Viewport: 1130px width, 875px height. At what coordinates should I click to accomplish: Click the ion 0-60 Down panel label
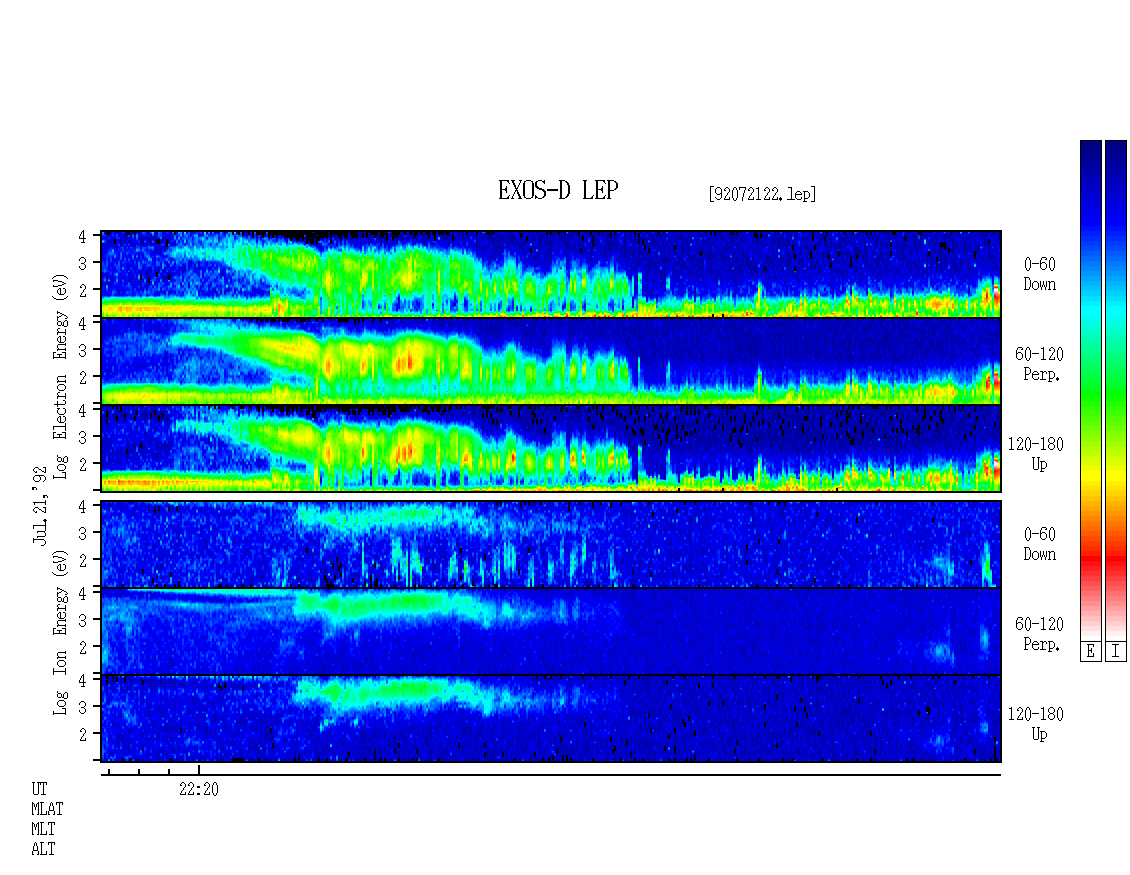coord(1039,544)
